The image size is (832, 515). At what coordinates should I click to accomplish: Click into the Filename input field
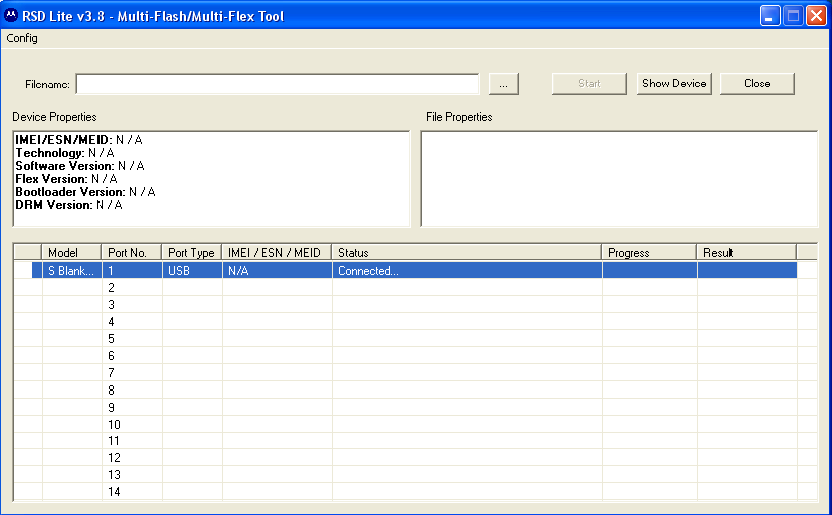coord(277,84)
